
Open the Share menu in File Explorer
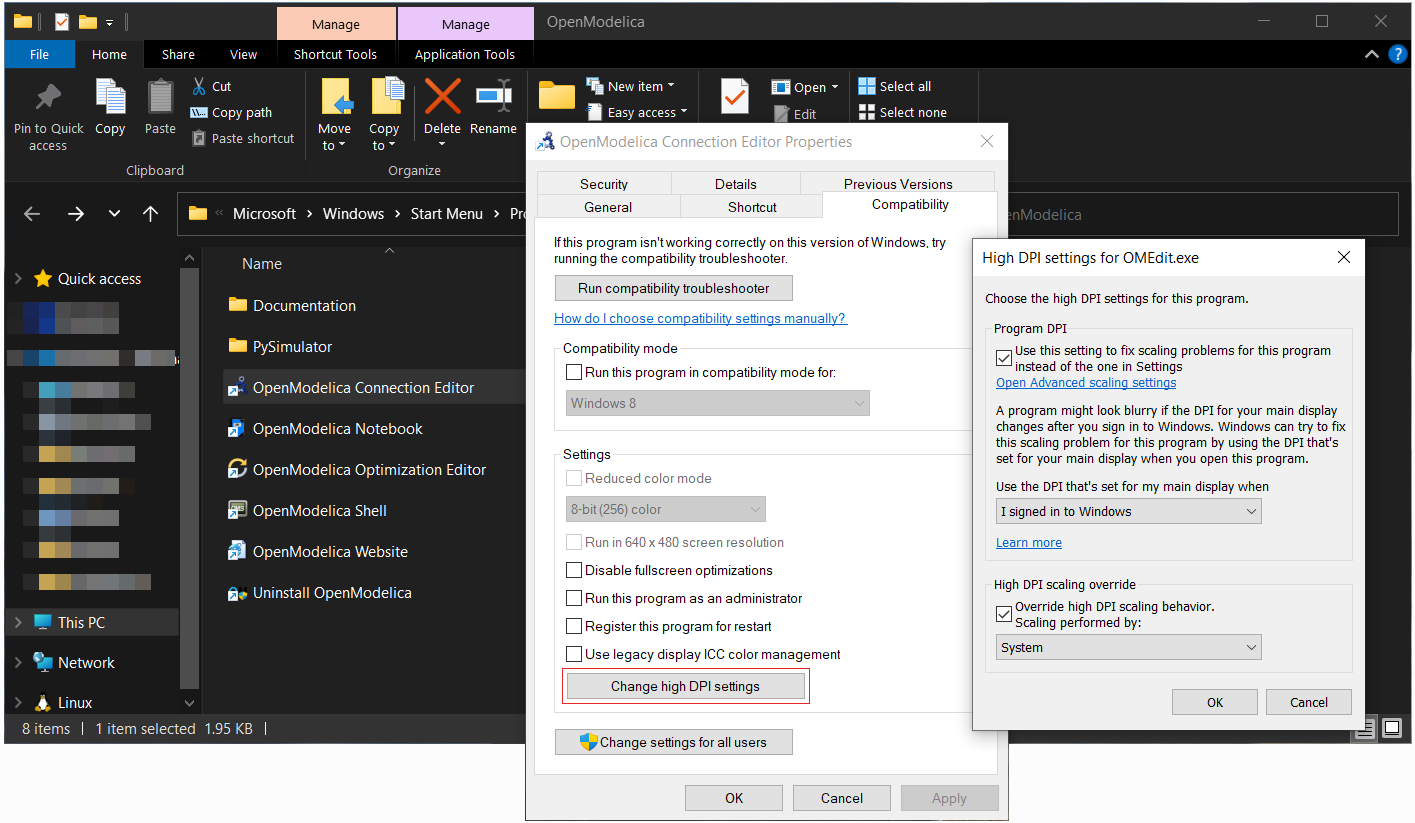coord(178,54)
